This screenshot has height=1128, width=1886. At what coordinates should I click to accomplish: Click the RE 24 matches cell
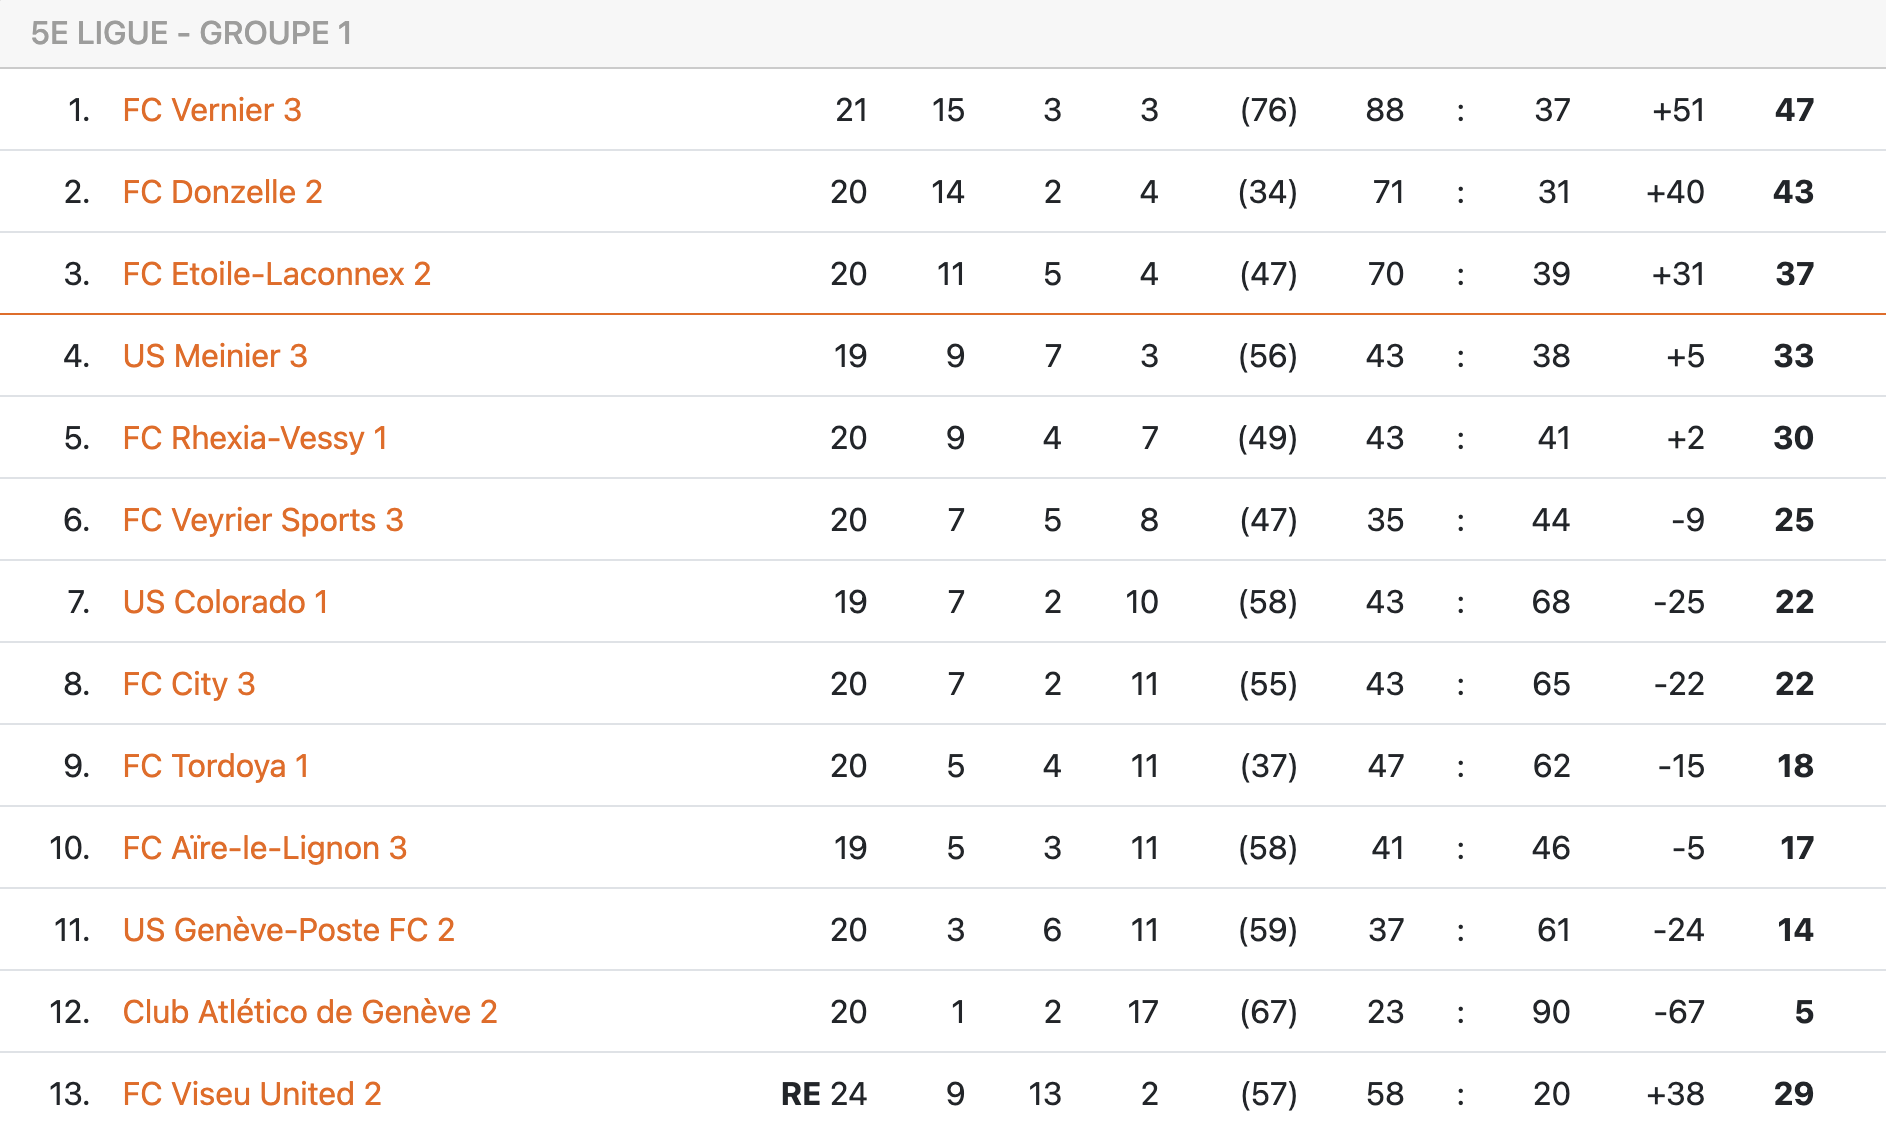click(824, 1094)
